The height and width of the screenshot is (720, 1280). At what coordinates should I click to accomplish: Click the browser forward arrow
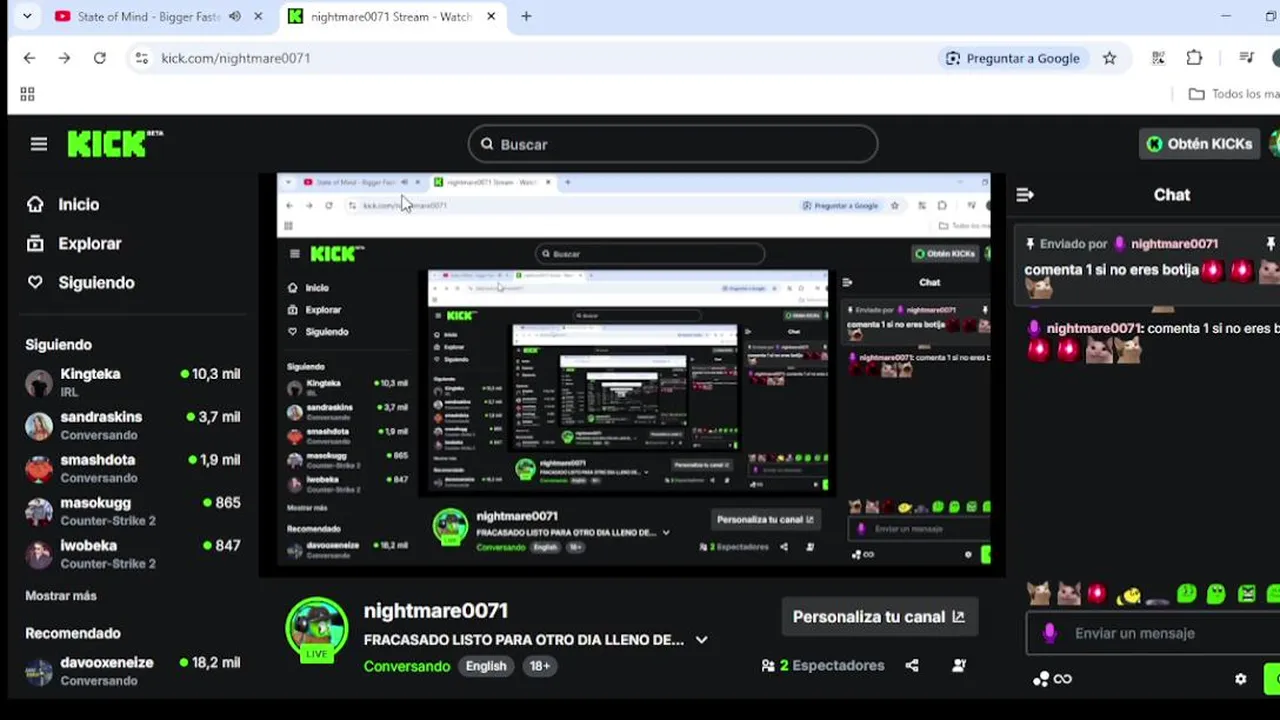point(64,58)
